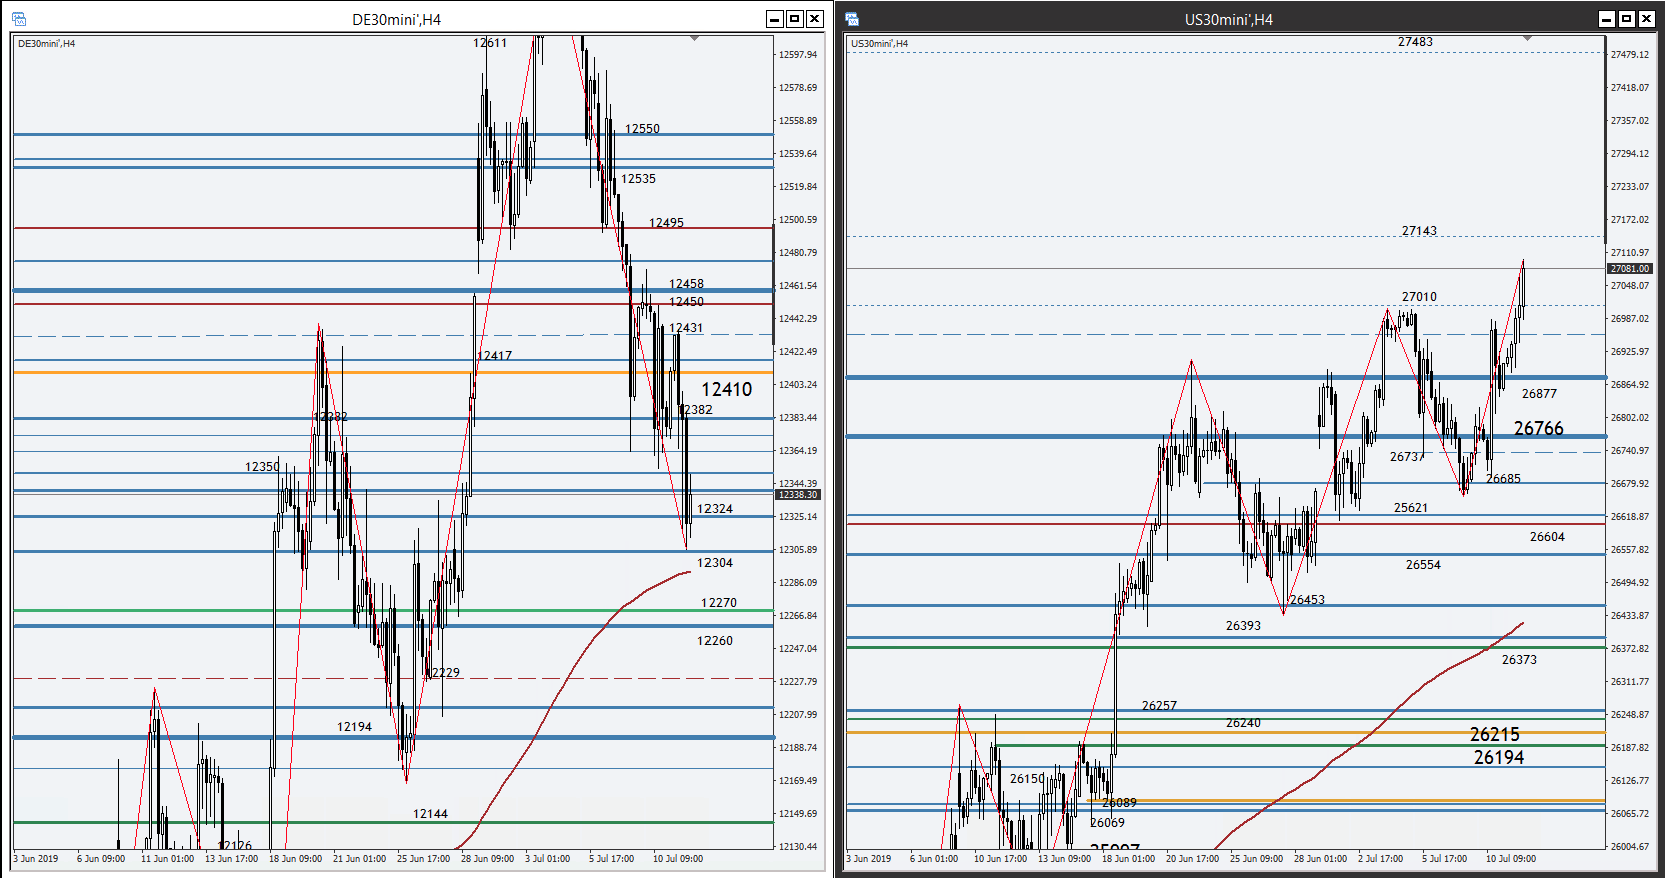Viewport: 1666px width, 878px height.
Task: Click '28 Jun 09:00' on DE30mini time axis
Action: pos(487,859)
